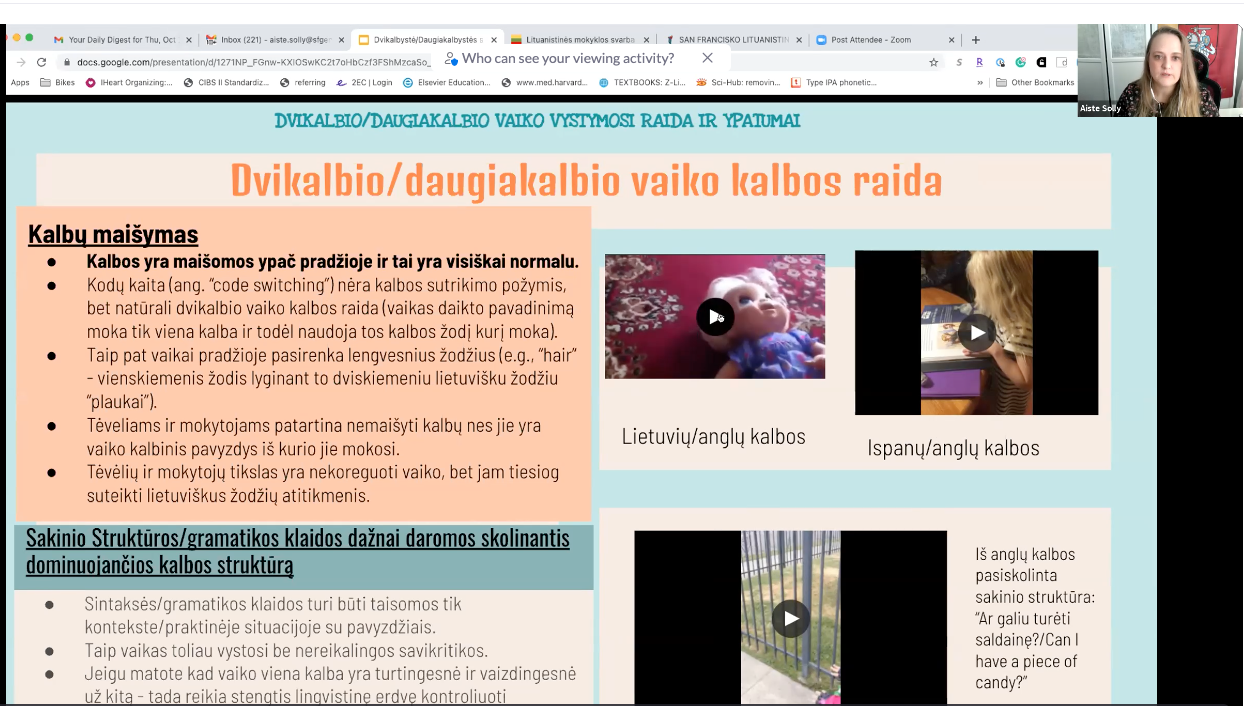Click the 'Lietuvių/anglų kalbos' caption
This screenshot has height=706, width=1244.
tap(713, 436)
